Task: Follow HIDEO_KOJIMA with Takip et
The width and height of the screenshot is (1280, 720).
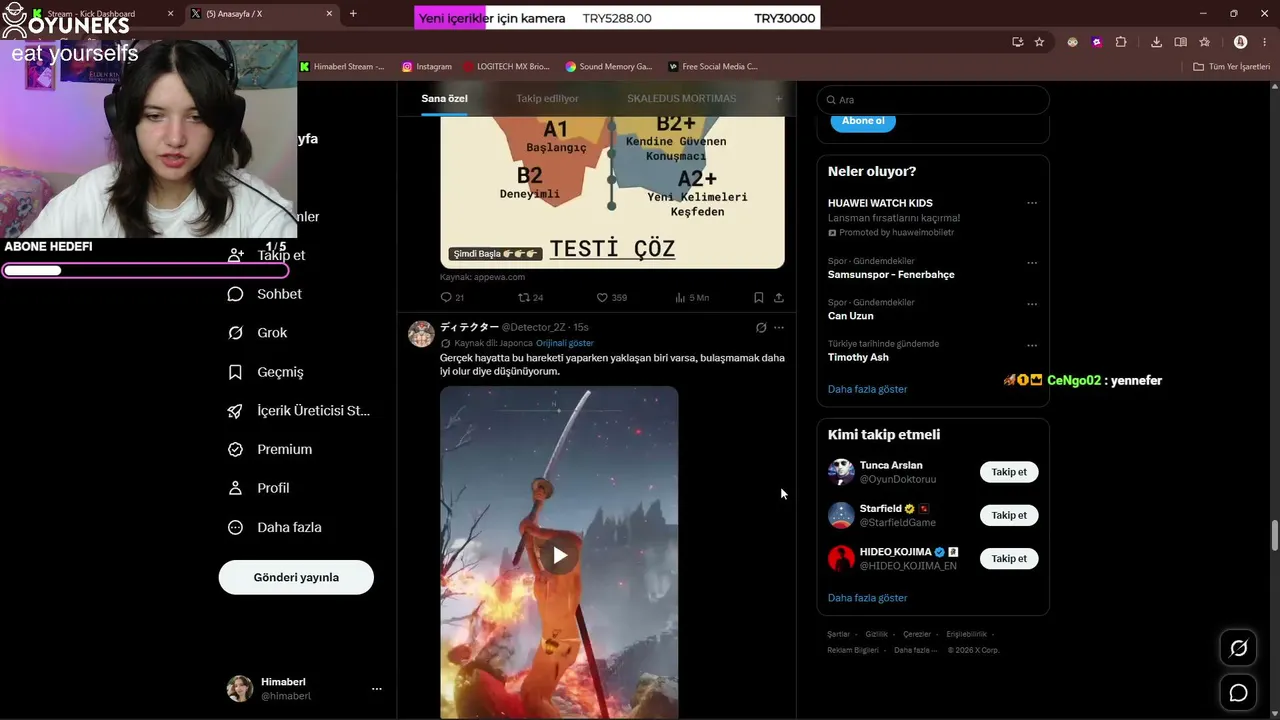Action: 1009,559
